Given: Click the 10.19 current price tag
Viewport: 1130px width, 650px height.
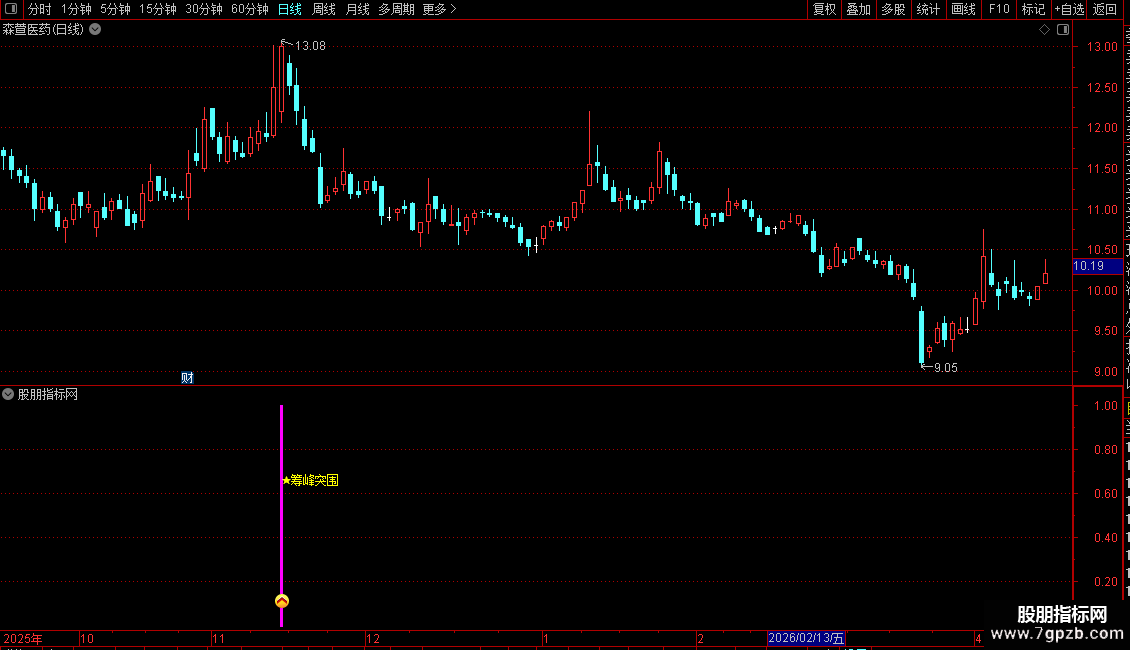Looking at the screenshot, I should click(x=1097, y=266).
